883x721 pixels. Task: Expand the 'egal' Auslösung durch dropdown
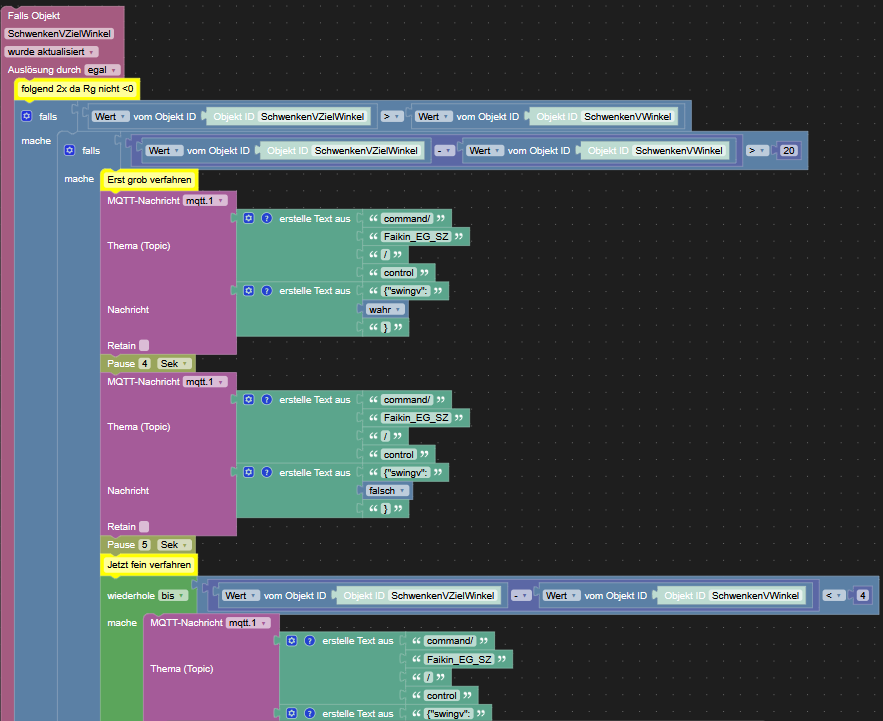(102, 70)
